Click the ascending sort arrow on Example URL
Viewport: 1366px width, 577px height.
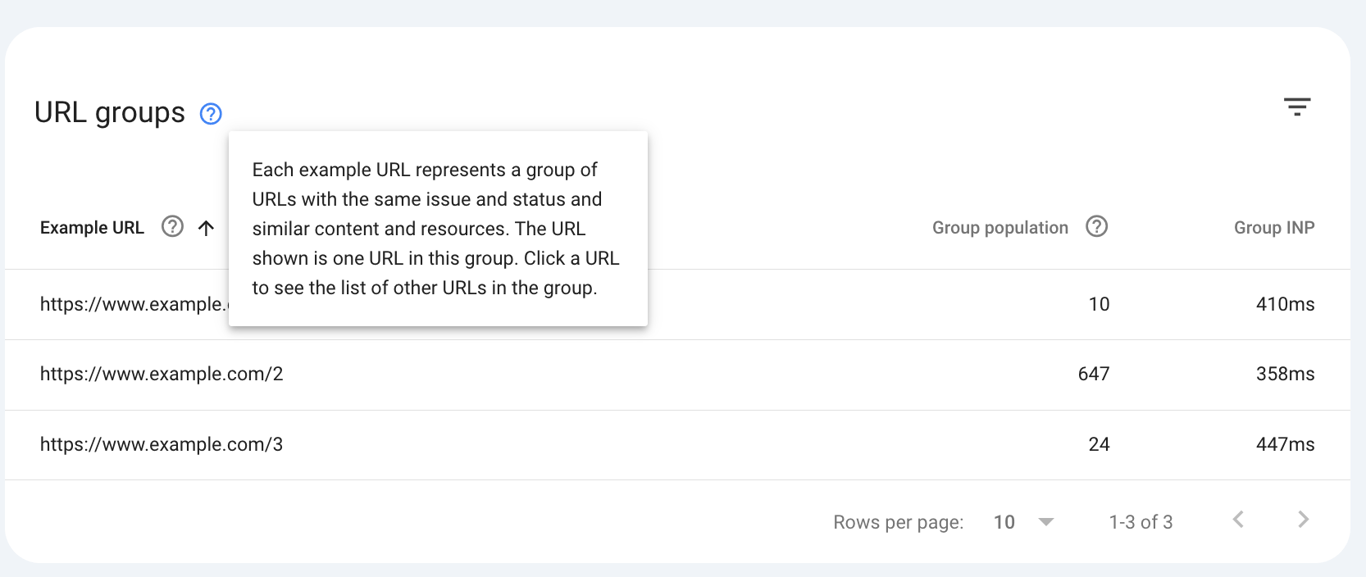pos(206,227)
